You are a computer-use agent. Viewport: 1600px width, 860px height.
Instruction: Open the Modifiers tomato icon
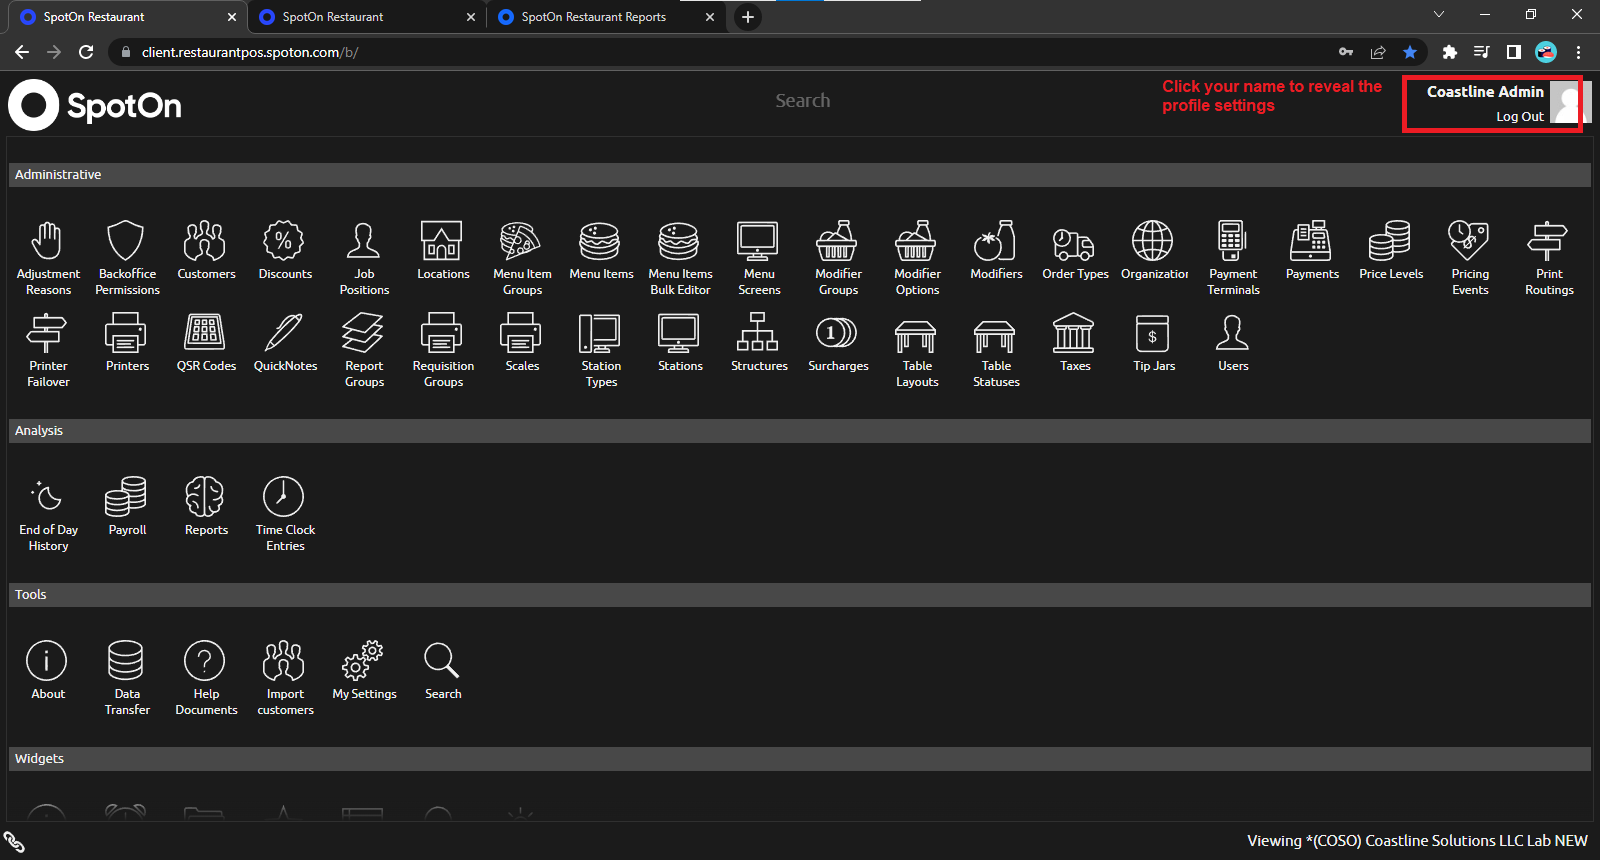(996, 250)
